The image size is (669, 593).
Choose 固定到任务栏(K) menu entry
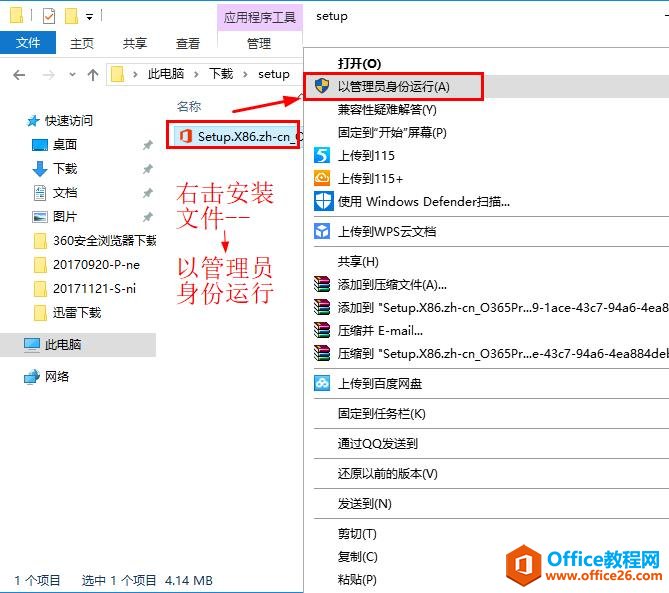381,413
